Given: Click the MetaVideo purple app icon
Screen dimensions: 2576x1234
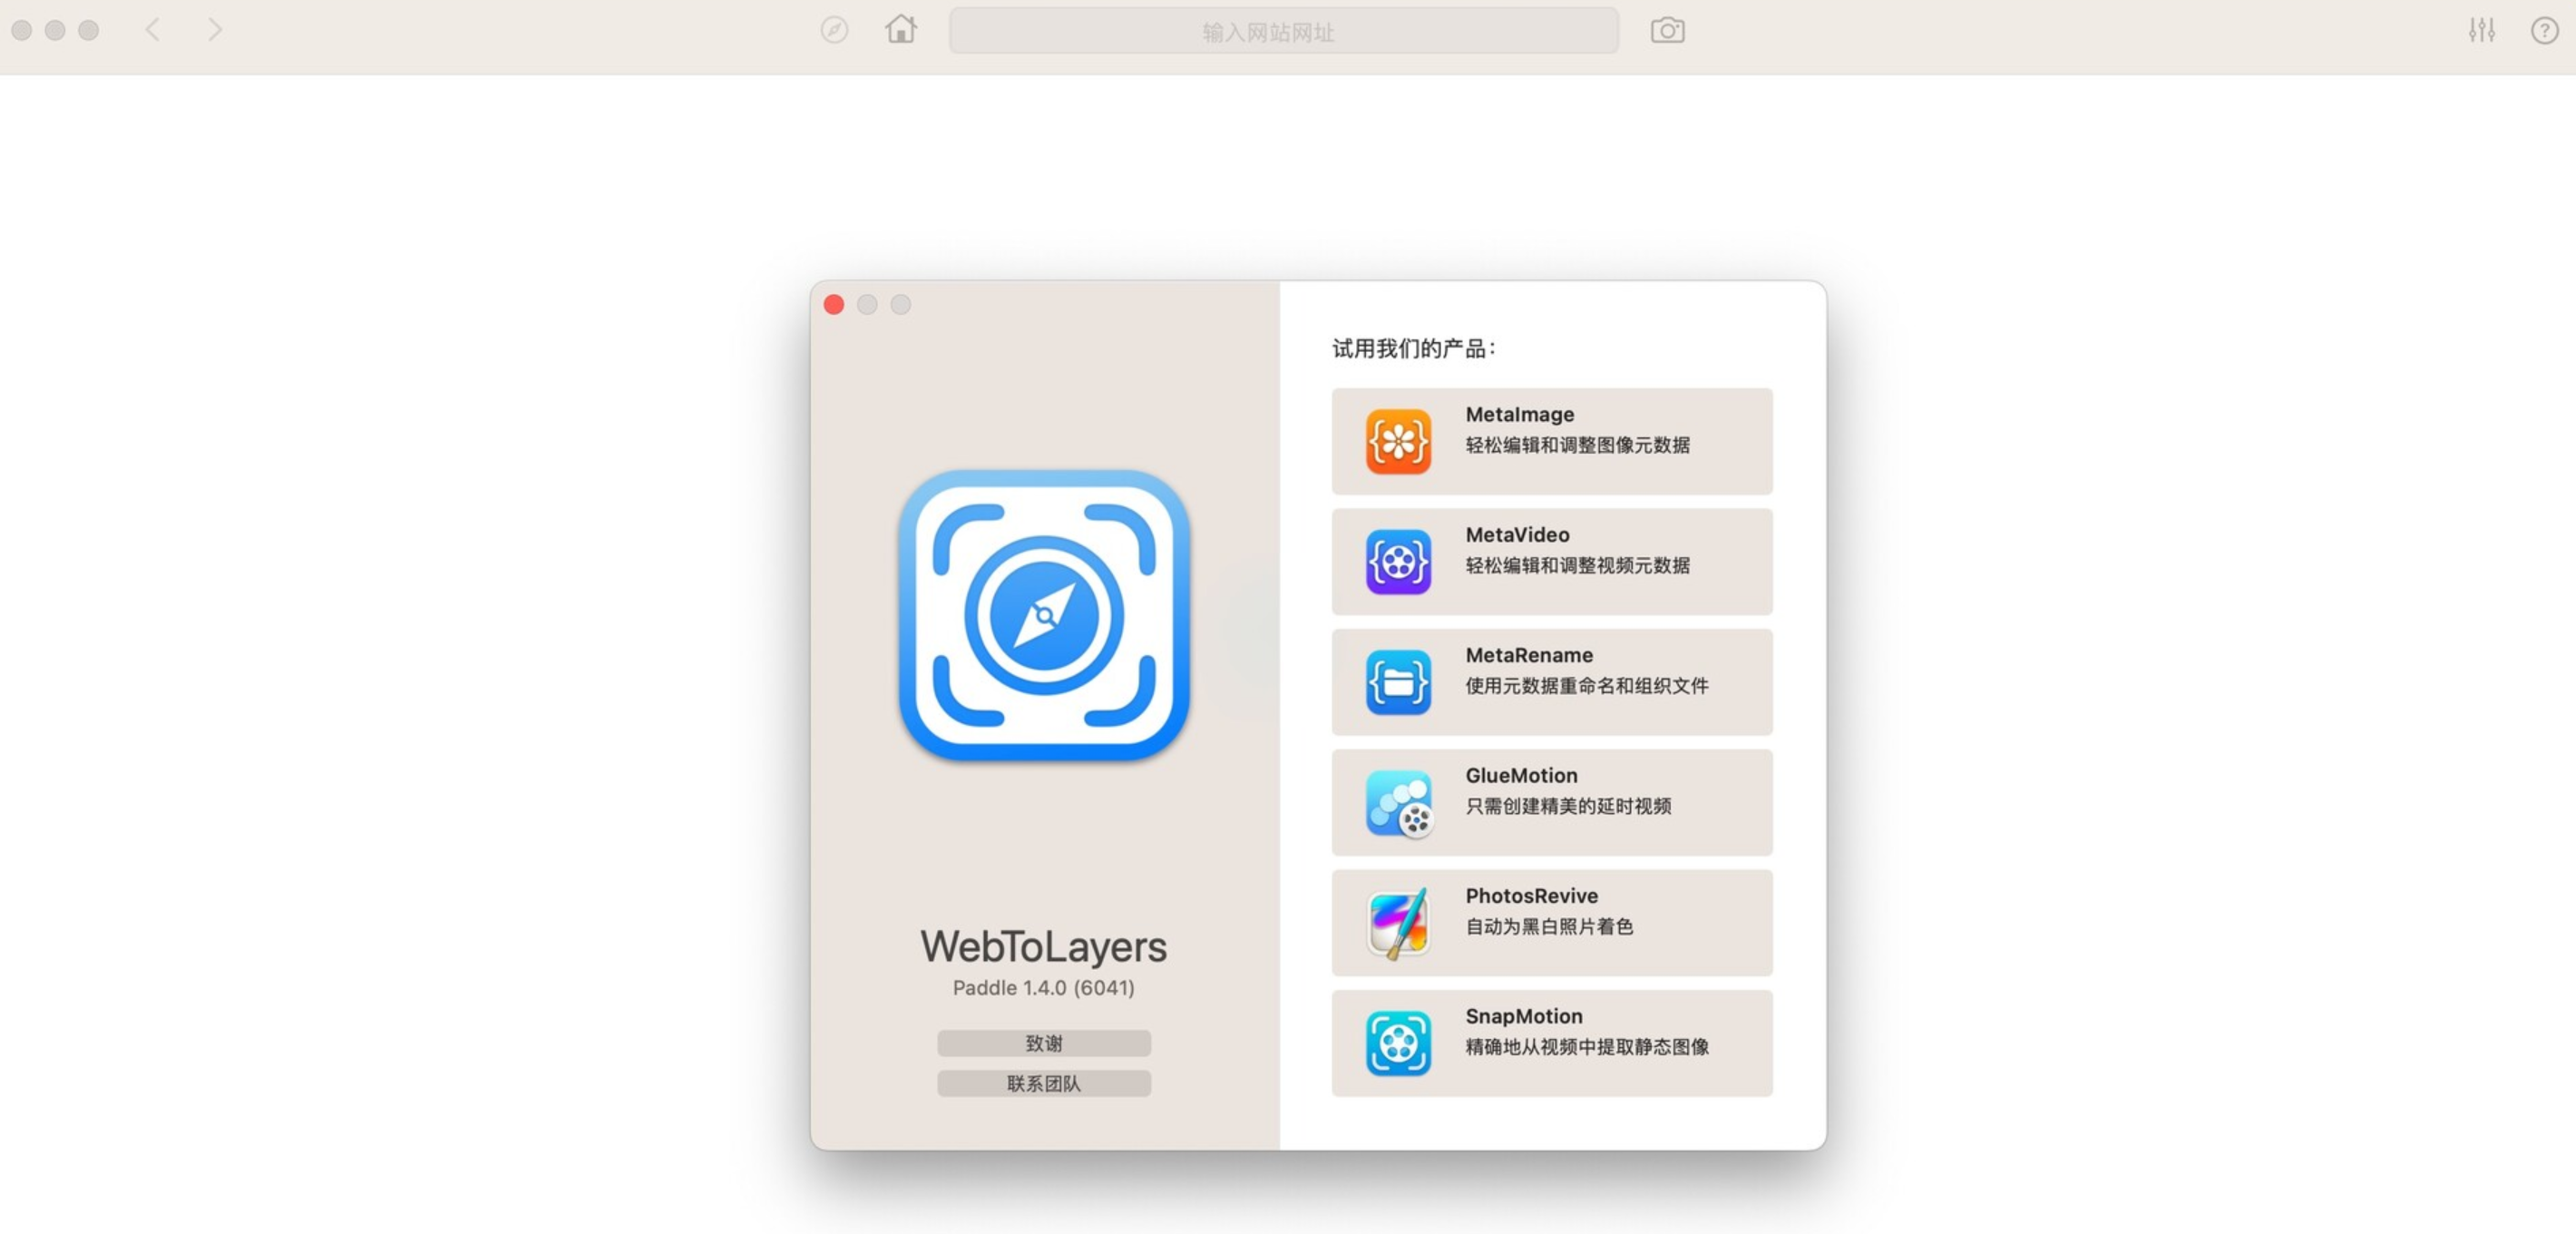Looking at the screenshot, I should coord(1398,561).
